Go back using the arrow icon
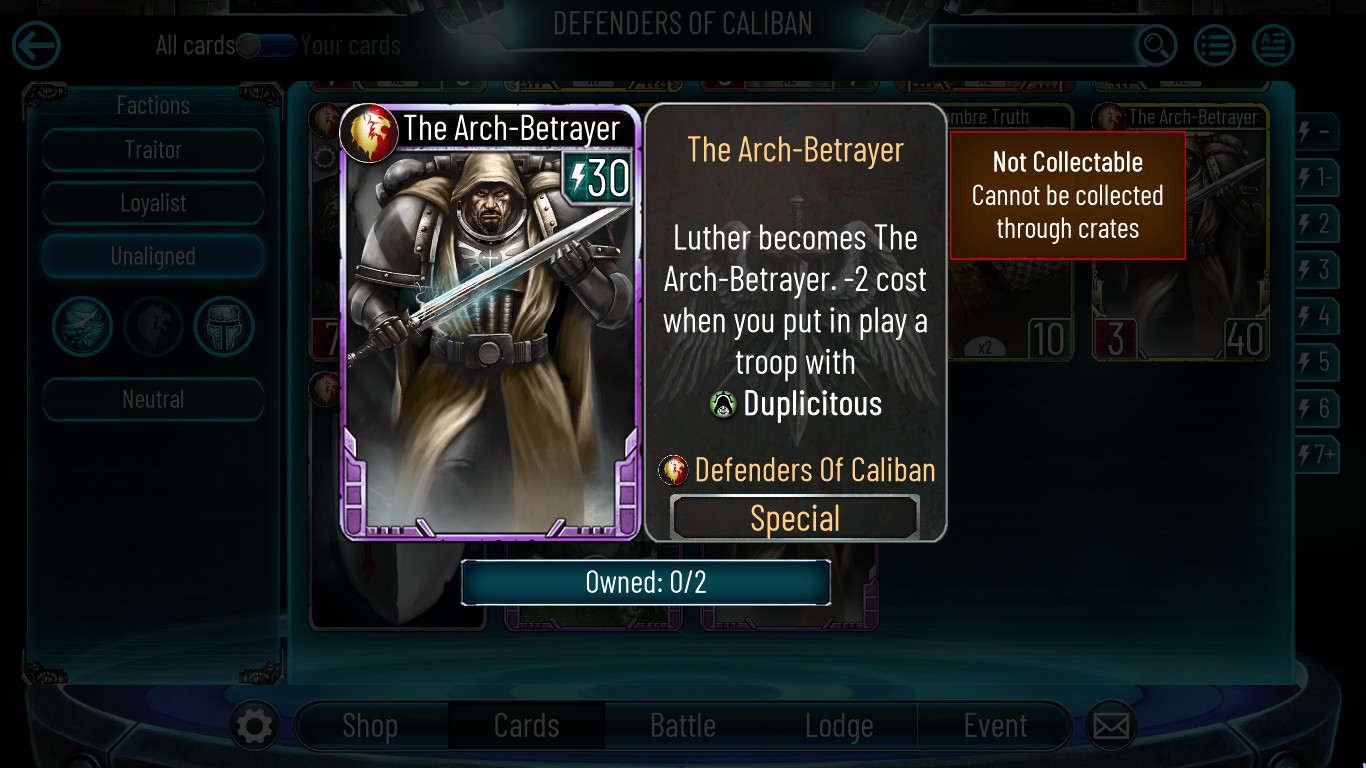The width and height of the screenshot is (1366, 768). (36, 46)
